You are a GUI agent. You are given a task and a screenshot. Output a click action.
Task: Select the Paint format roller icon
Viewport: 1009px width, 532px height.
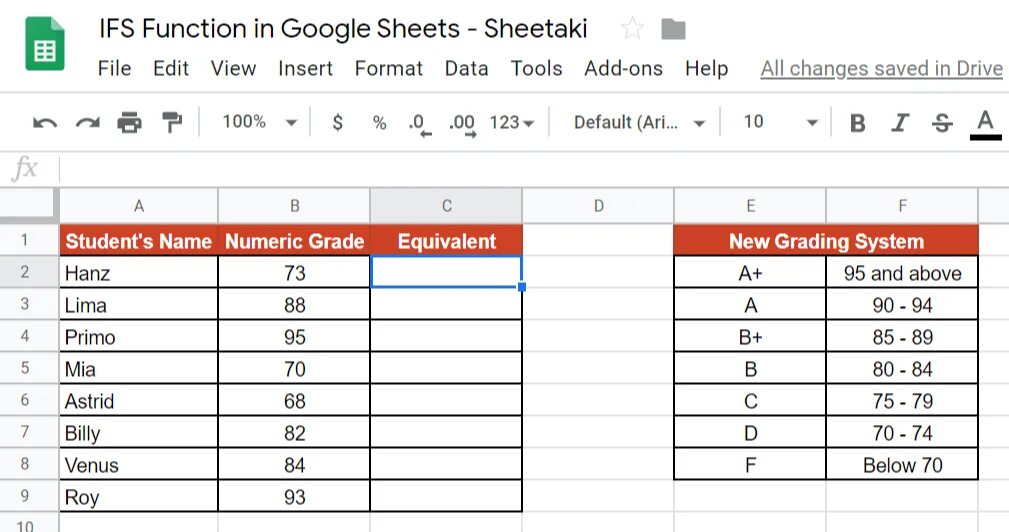[172, 122]
